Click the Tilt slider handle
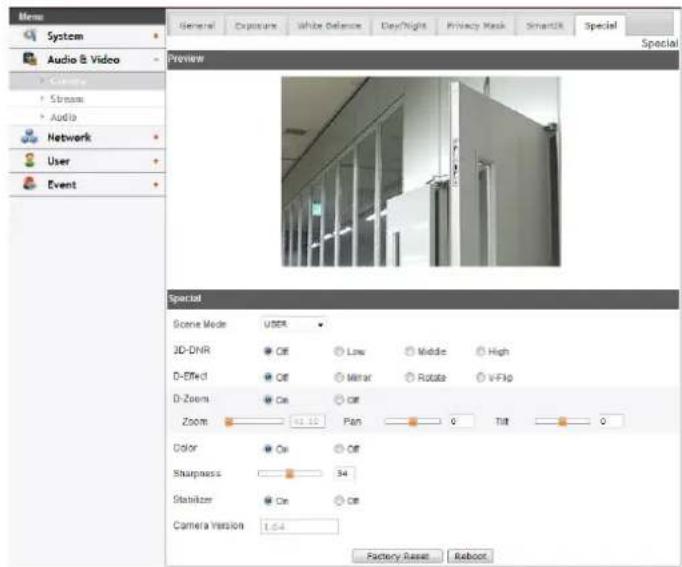682x567 pixels. pos(562,422)
